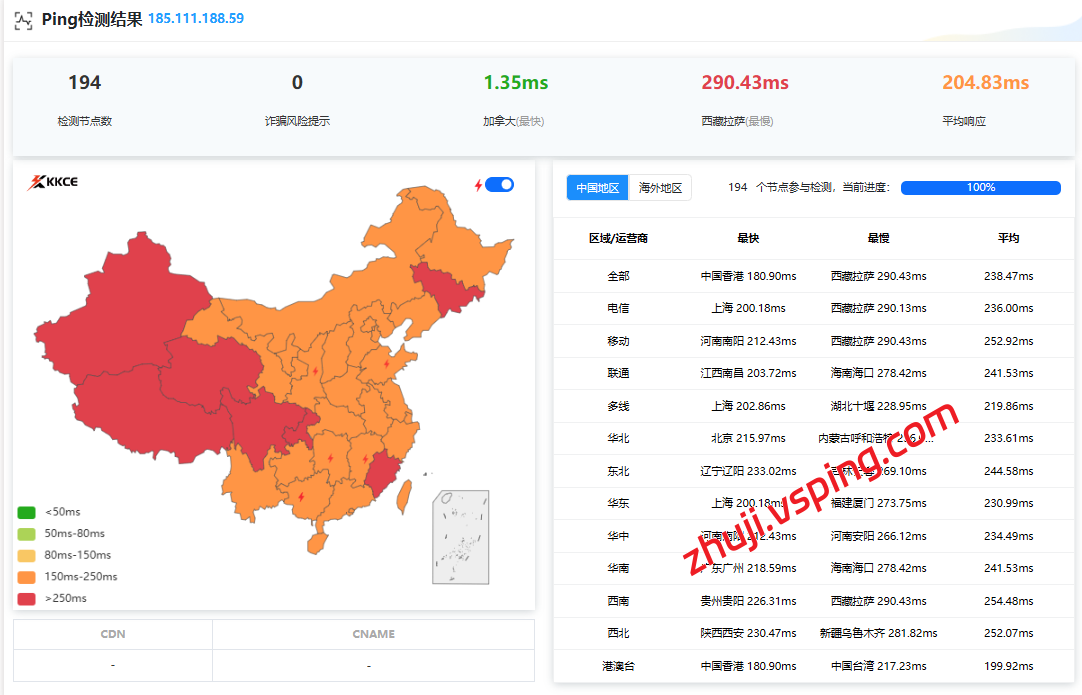Click the South China Sea inset map
The width and height of the screenshot is (1082, 695).
click(460, 537)
